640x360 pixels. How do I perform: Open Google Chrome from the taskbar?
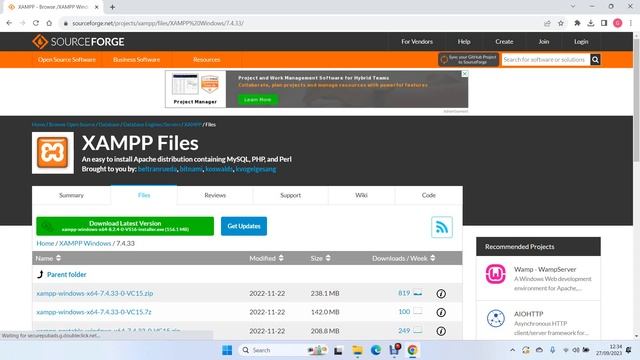coord(412,350)
